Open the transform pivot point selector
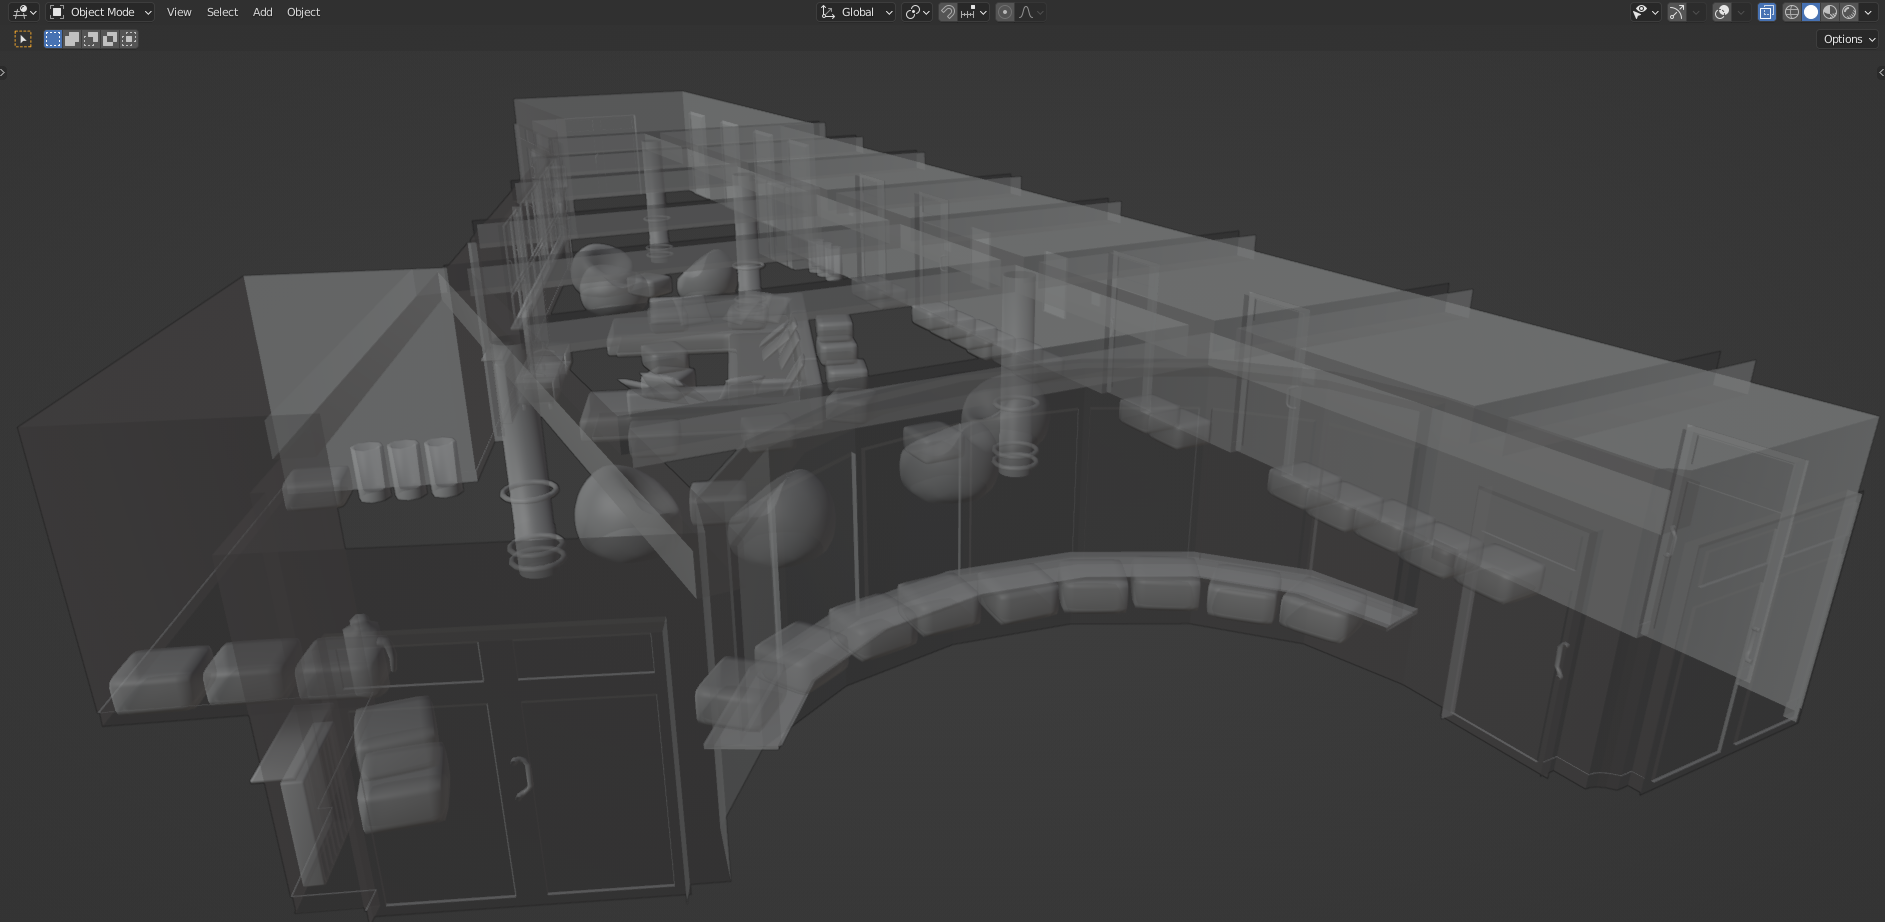Screen dimensions: 1885x922 coord(917,12)
